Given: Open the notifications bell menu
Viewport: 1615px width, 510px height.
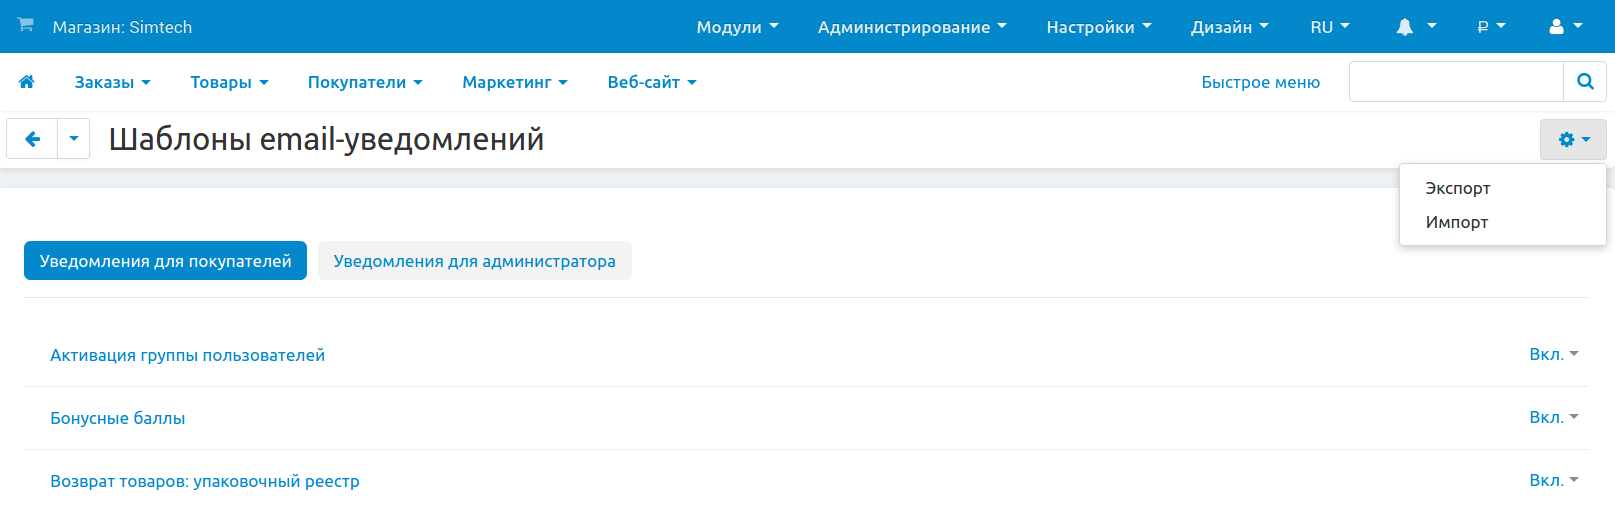Looking at the screenshot, I should [1415, 27].
